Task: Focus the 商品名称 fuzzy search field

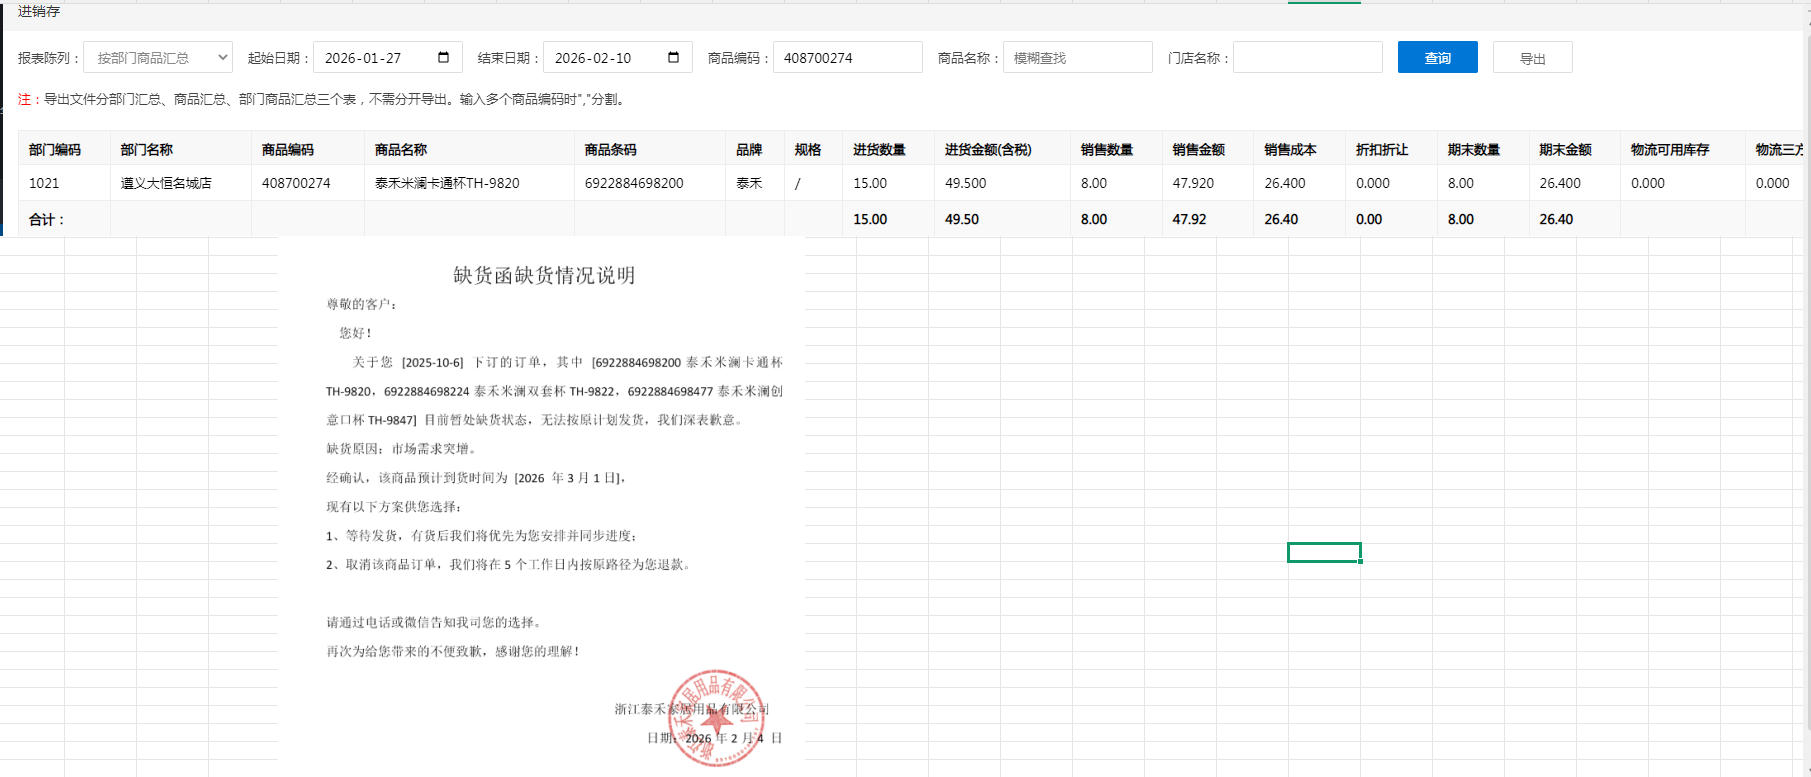Action: click(1077, 58)
